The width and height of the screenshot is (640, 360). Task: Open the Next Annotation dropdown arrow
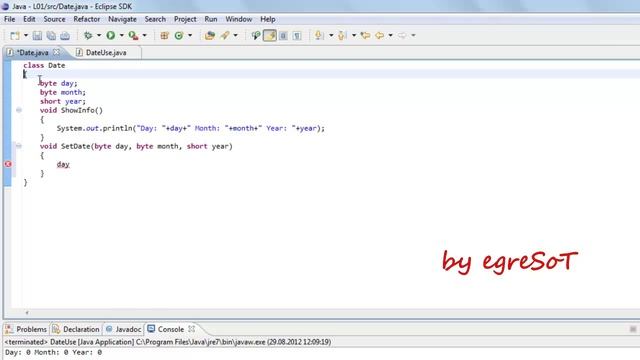pyautogui.click(x=331, y=36)
